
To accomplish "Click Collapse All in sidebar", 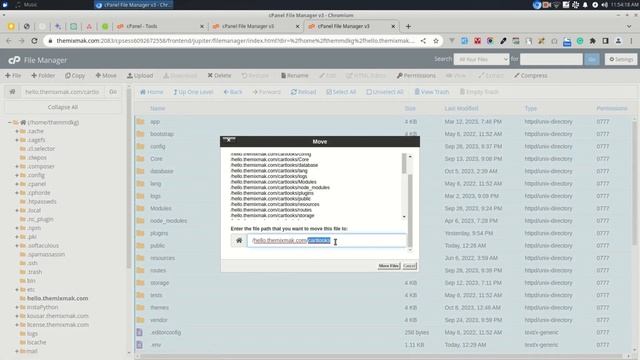I will (x=62, y=107).
